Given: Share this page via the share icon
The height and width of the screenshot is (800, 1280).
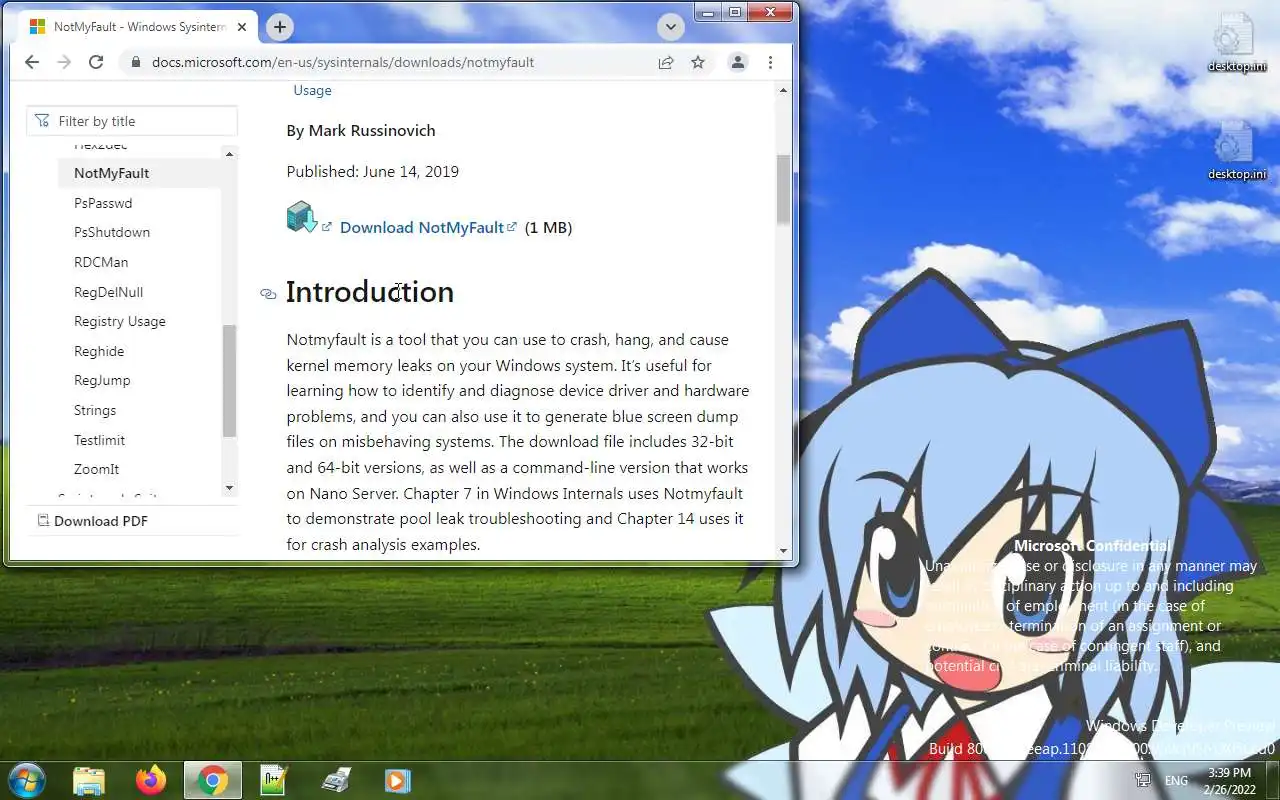Looking at the screenshot, I should pos(666,62).
